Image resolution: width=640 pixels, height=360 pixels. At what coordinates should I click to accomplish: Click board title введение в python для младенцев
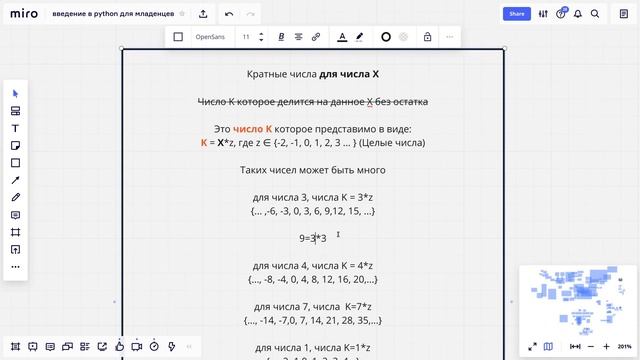click(x=113, y=14)
